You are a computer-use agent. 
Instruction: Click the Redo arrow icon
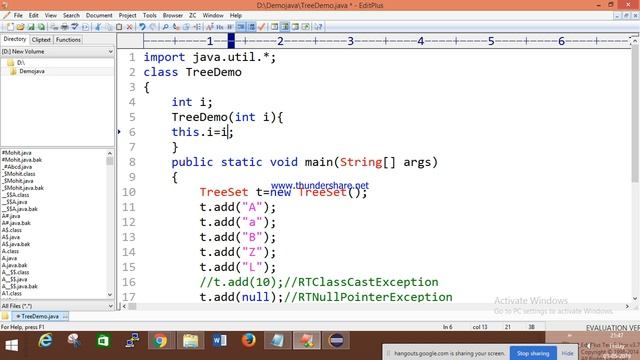(x=153, y=27)
